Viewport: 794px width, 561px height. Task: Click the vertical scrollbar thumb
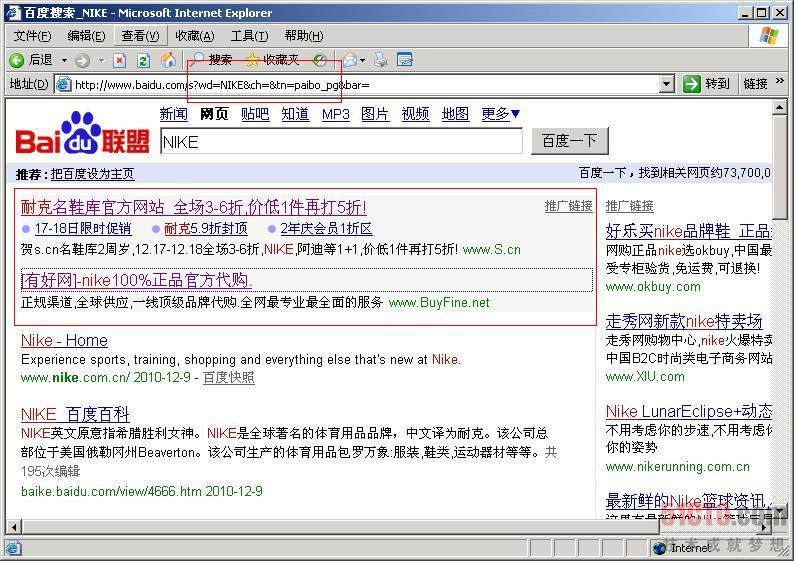click(779, 167)
